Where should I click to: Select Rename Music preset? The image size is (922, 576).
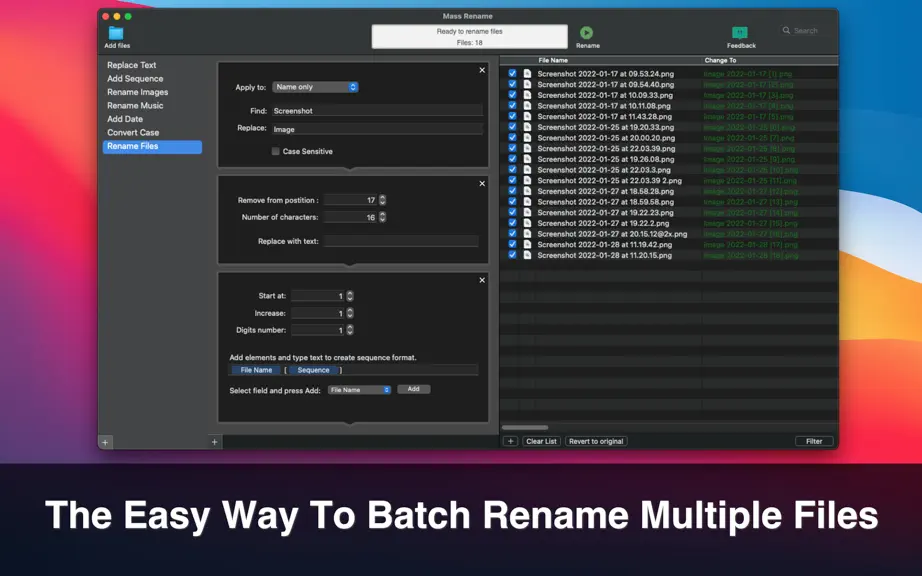pos(135,106)
